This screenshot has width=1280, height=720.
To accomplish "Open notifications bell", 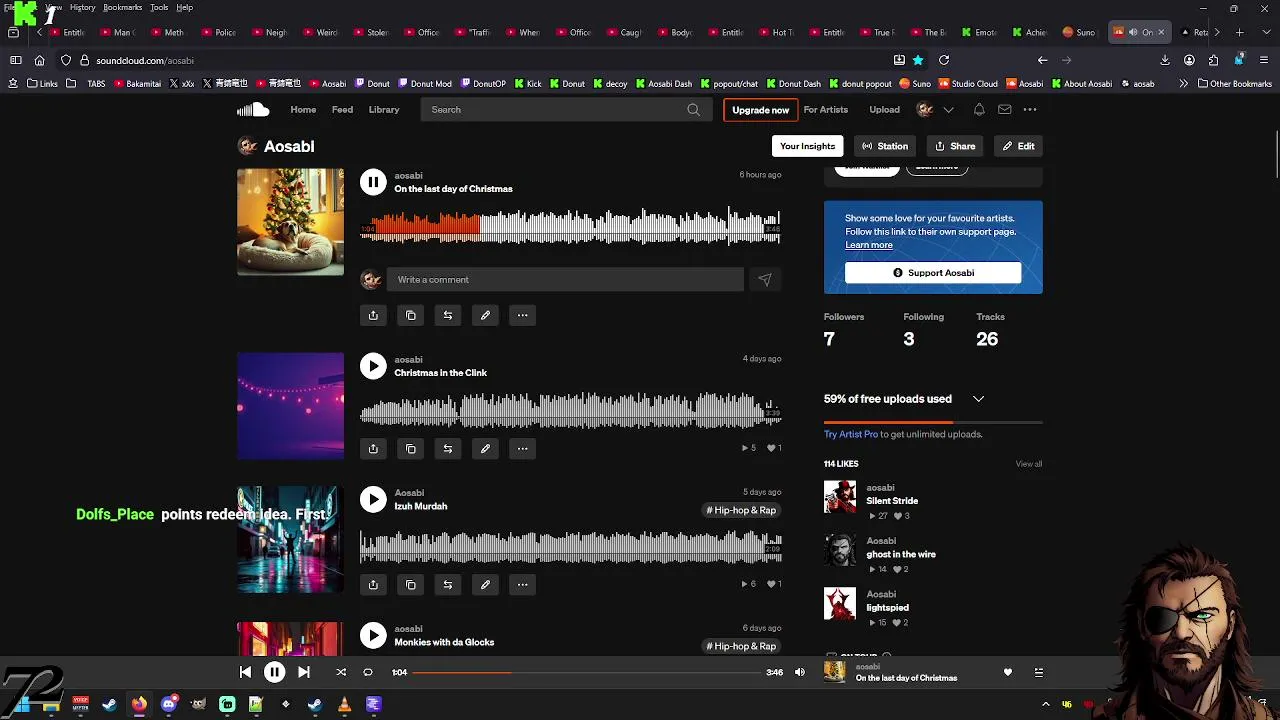I will point(979,110).
